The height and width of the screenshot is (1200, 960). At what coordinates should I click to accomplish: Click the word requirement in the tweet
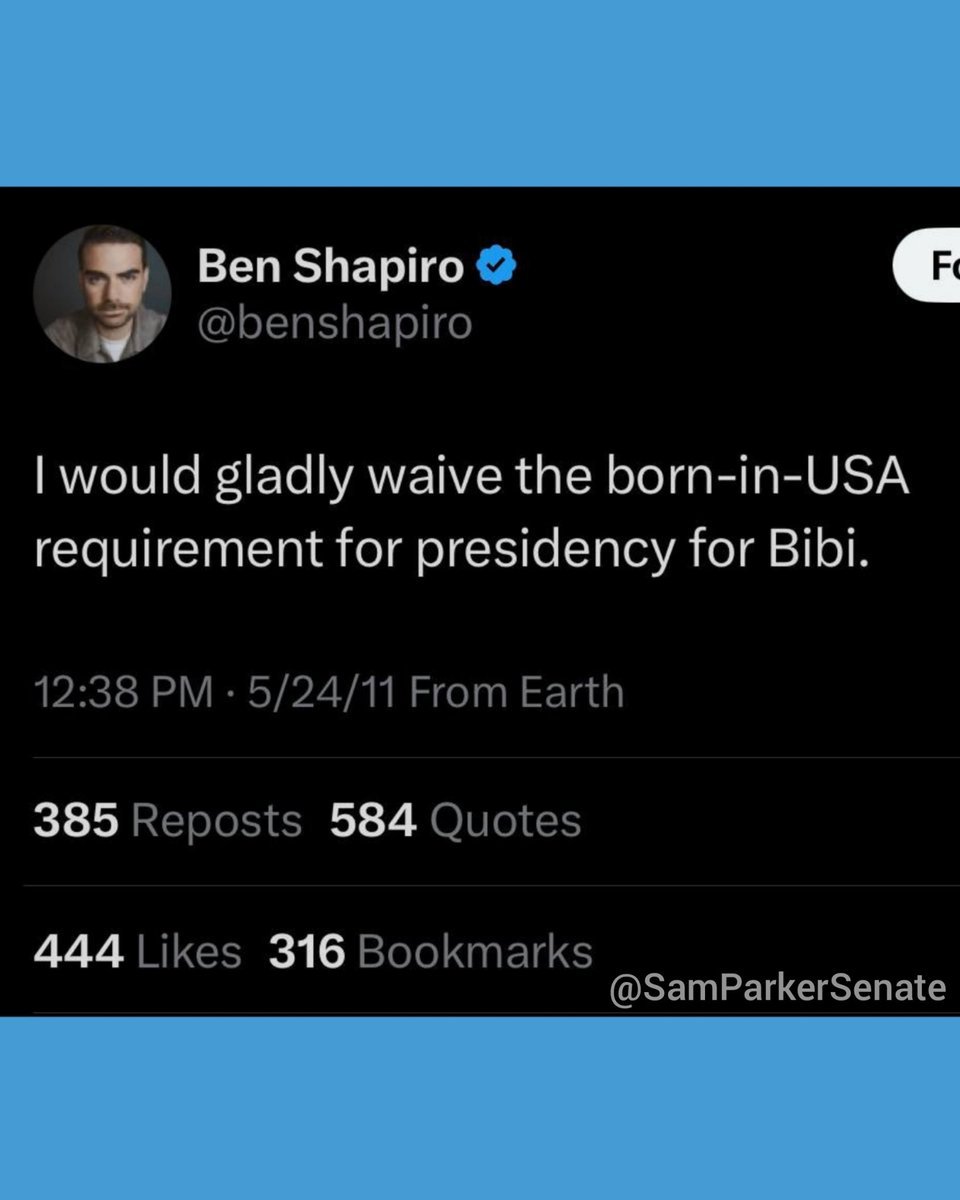point(175,549)
